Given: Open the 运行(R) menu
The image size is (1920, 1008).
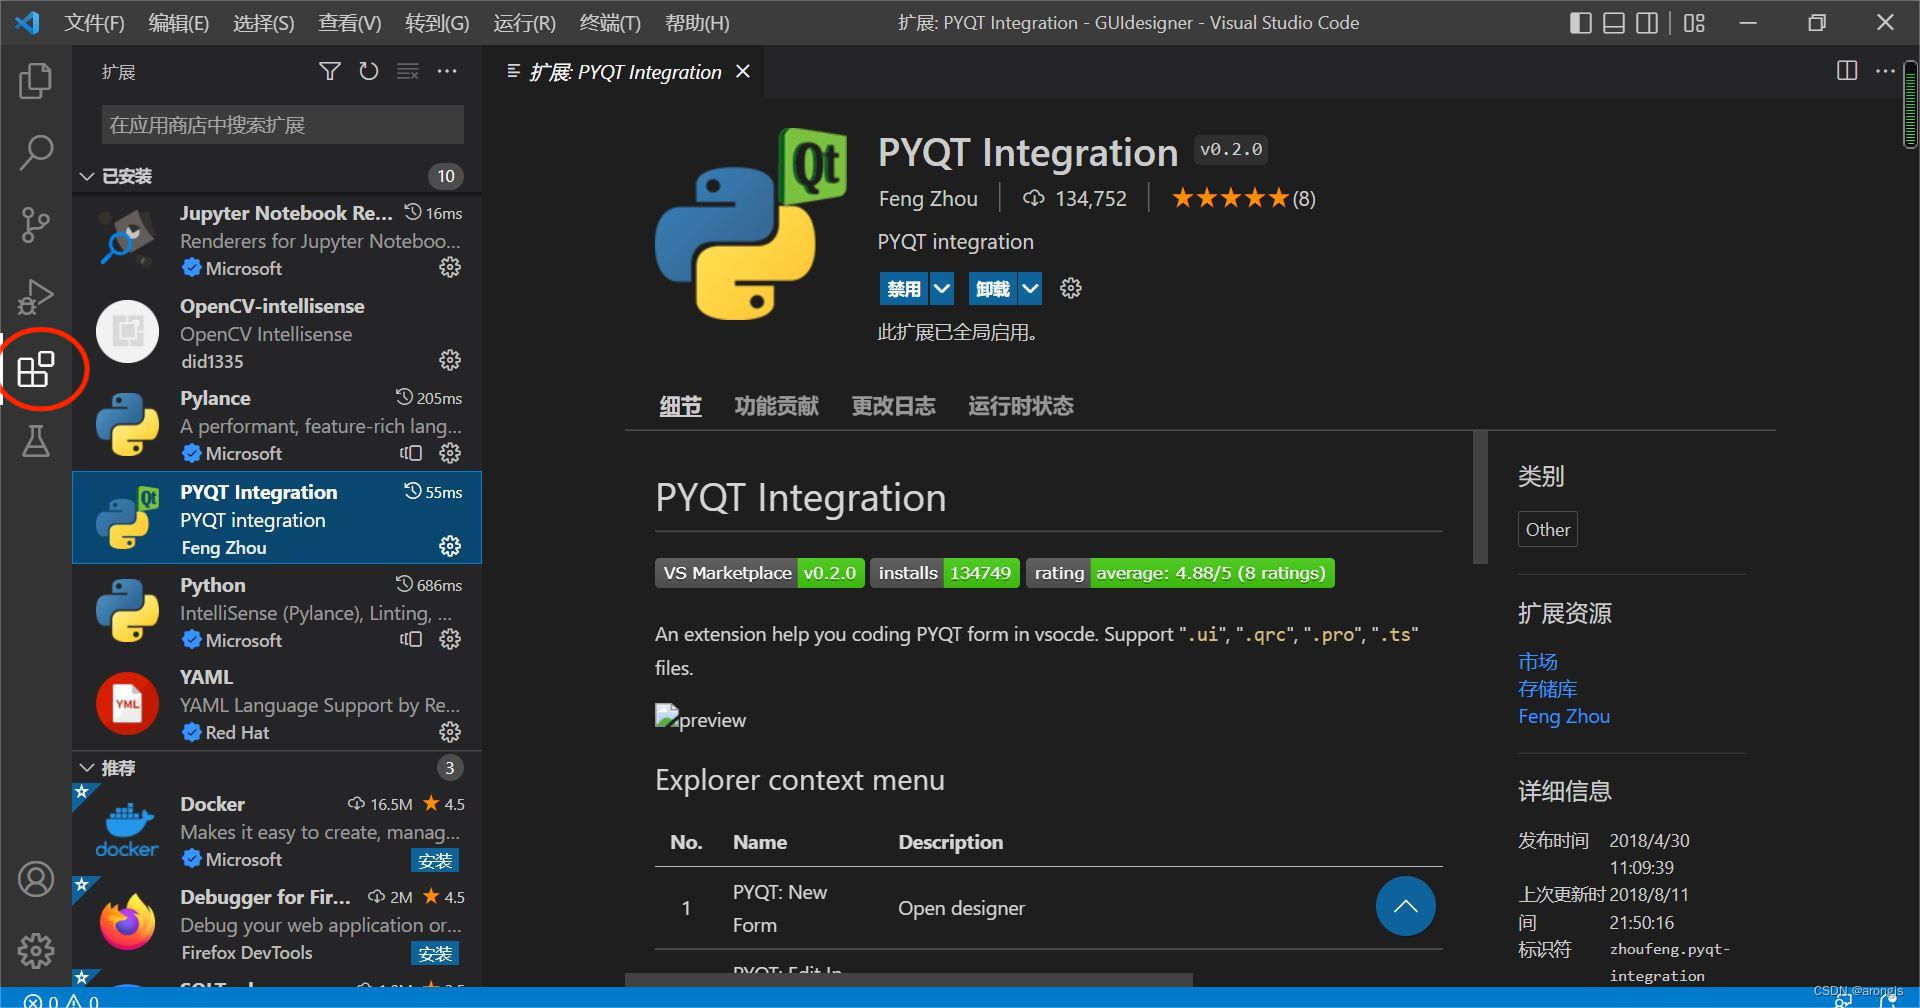Looking at the screenshot, I should [x=522, y=22].
